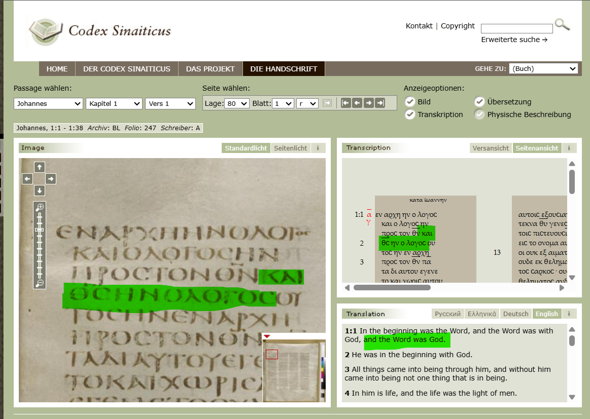Viewport: 590px width, 419px height.
Task: Switch the translation to English
Action: 547,314
